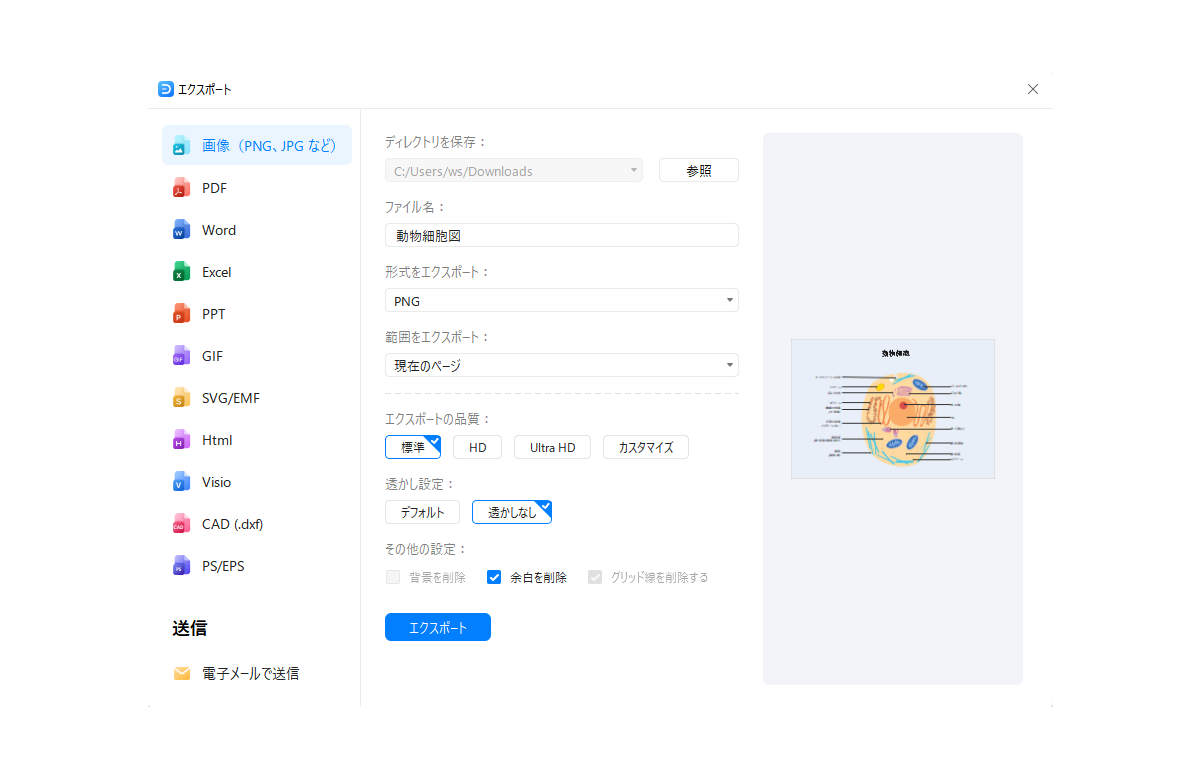Open the PNG export format dropdown

coord(561,300)
